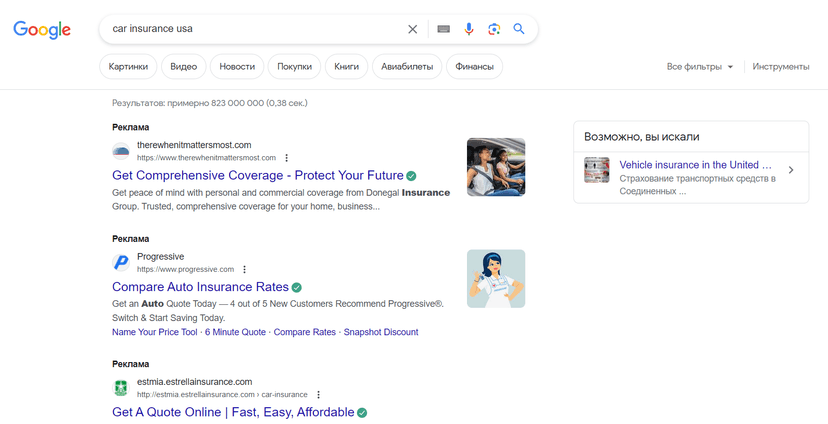Click the Google logo

tap(42, 30)
